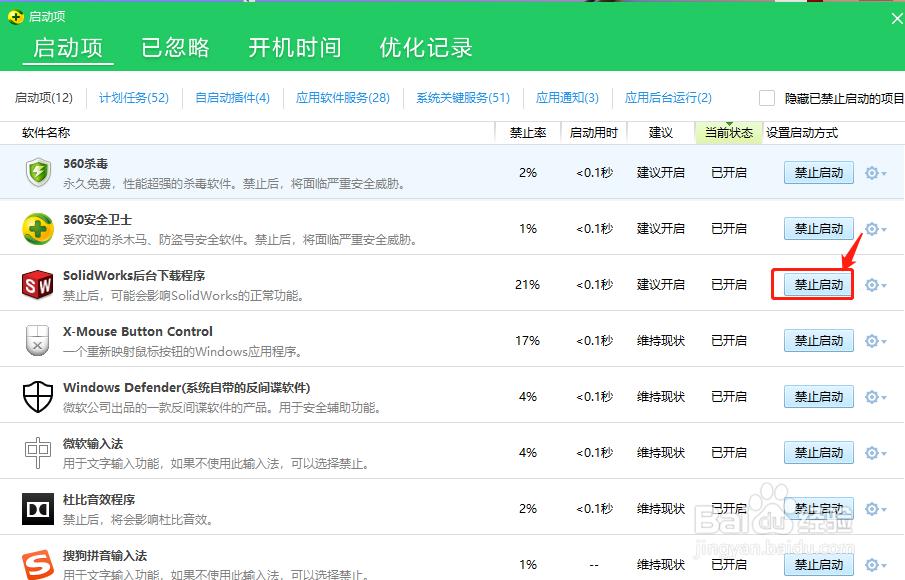Disable startup for SolidWorks后台下载程序
Image resolution: width=905 pixels, height=580 pixels.
tap(818, 285)
